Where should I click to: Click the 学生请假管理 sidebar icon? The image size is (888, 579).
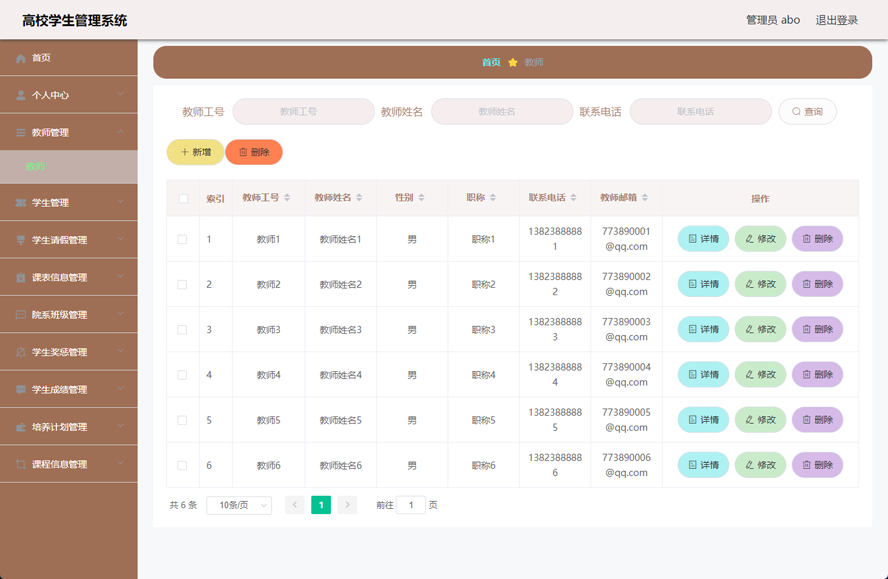(21, 240)
